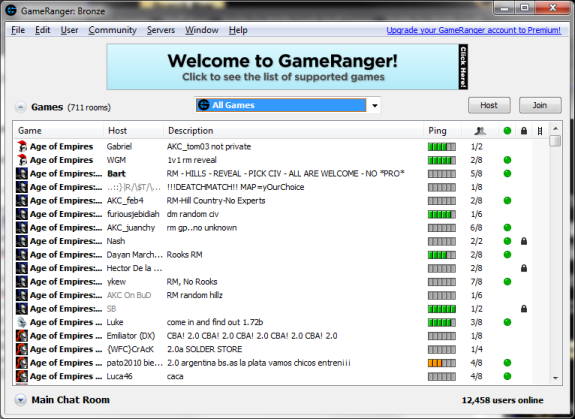Click the scrollbar down arrow in games list
The image size is (575, 419).
click(x=556, y=378)
